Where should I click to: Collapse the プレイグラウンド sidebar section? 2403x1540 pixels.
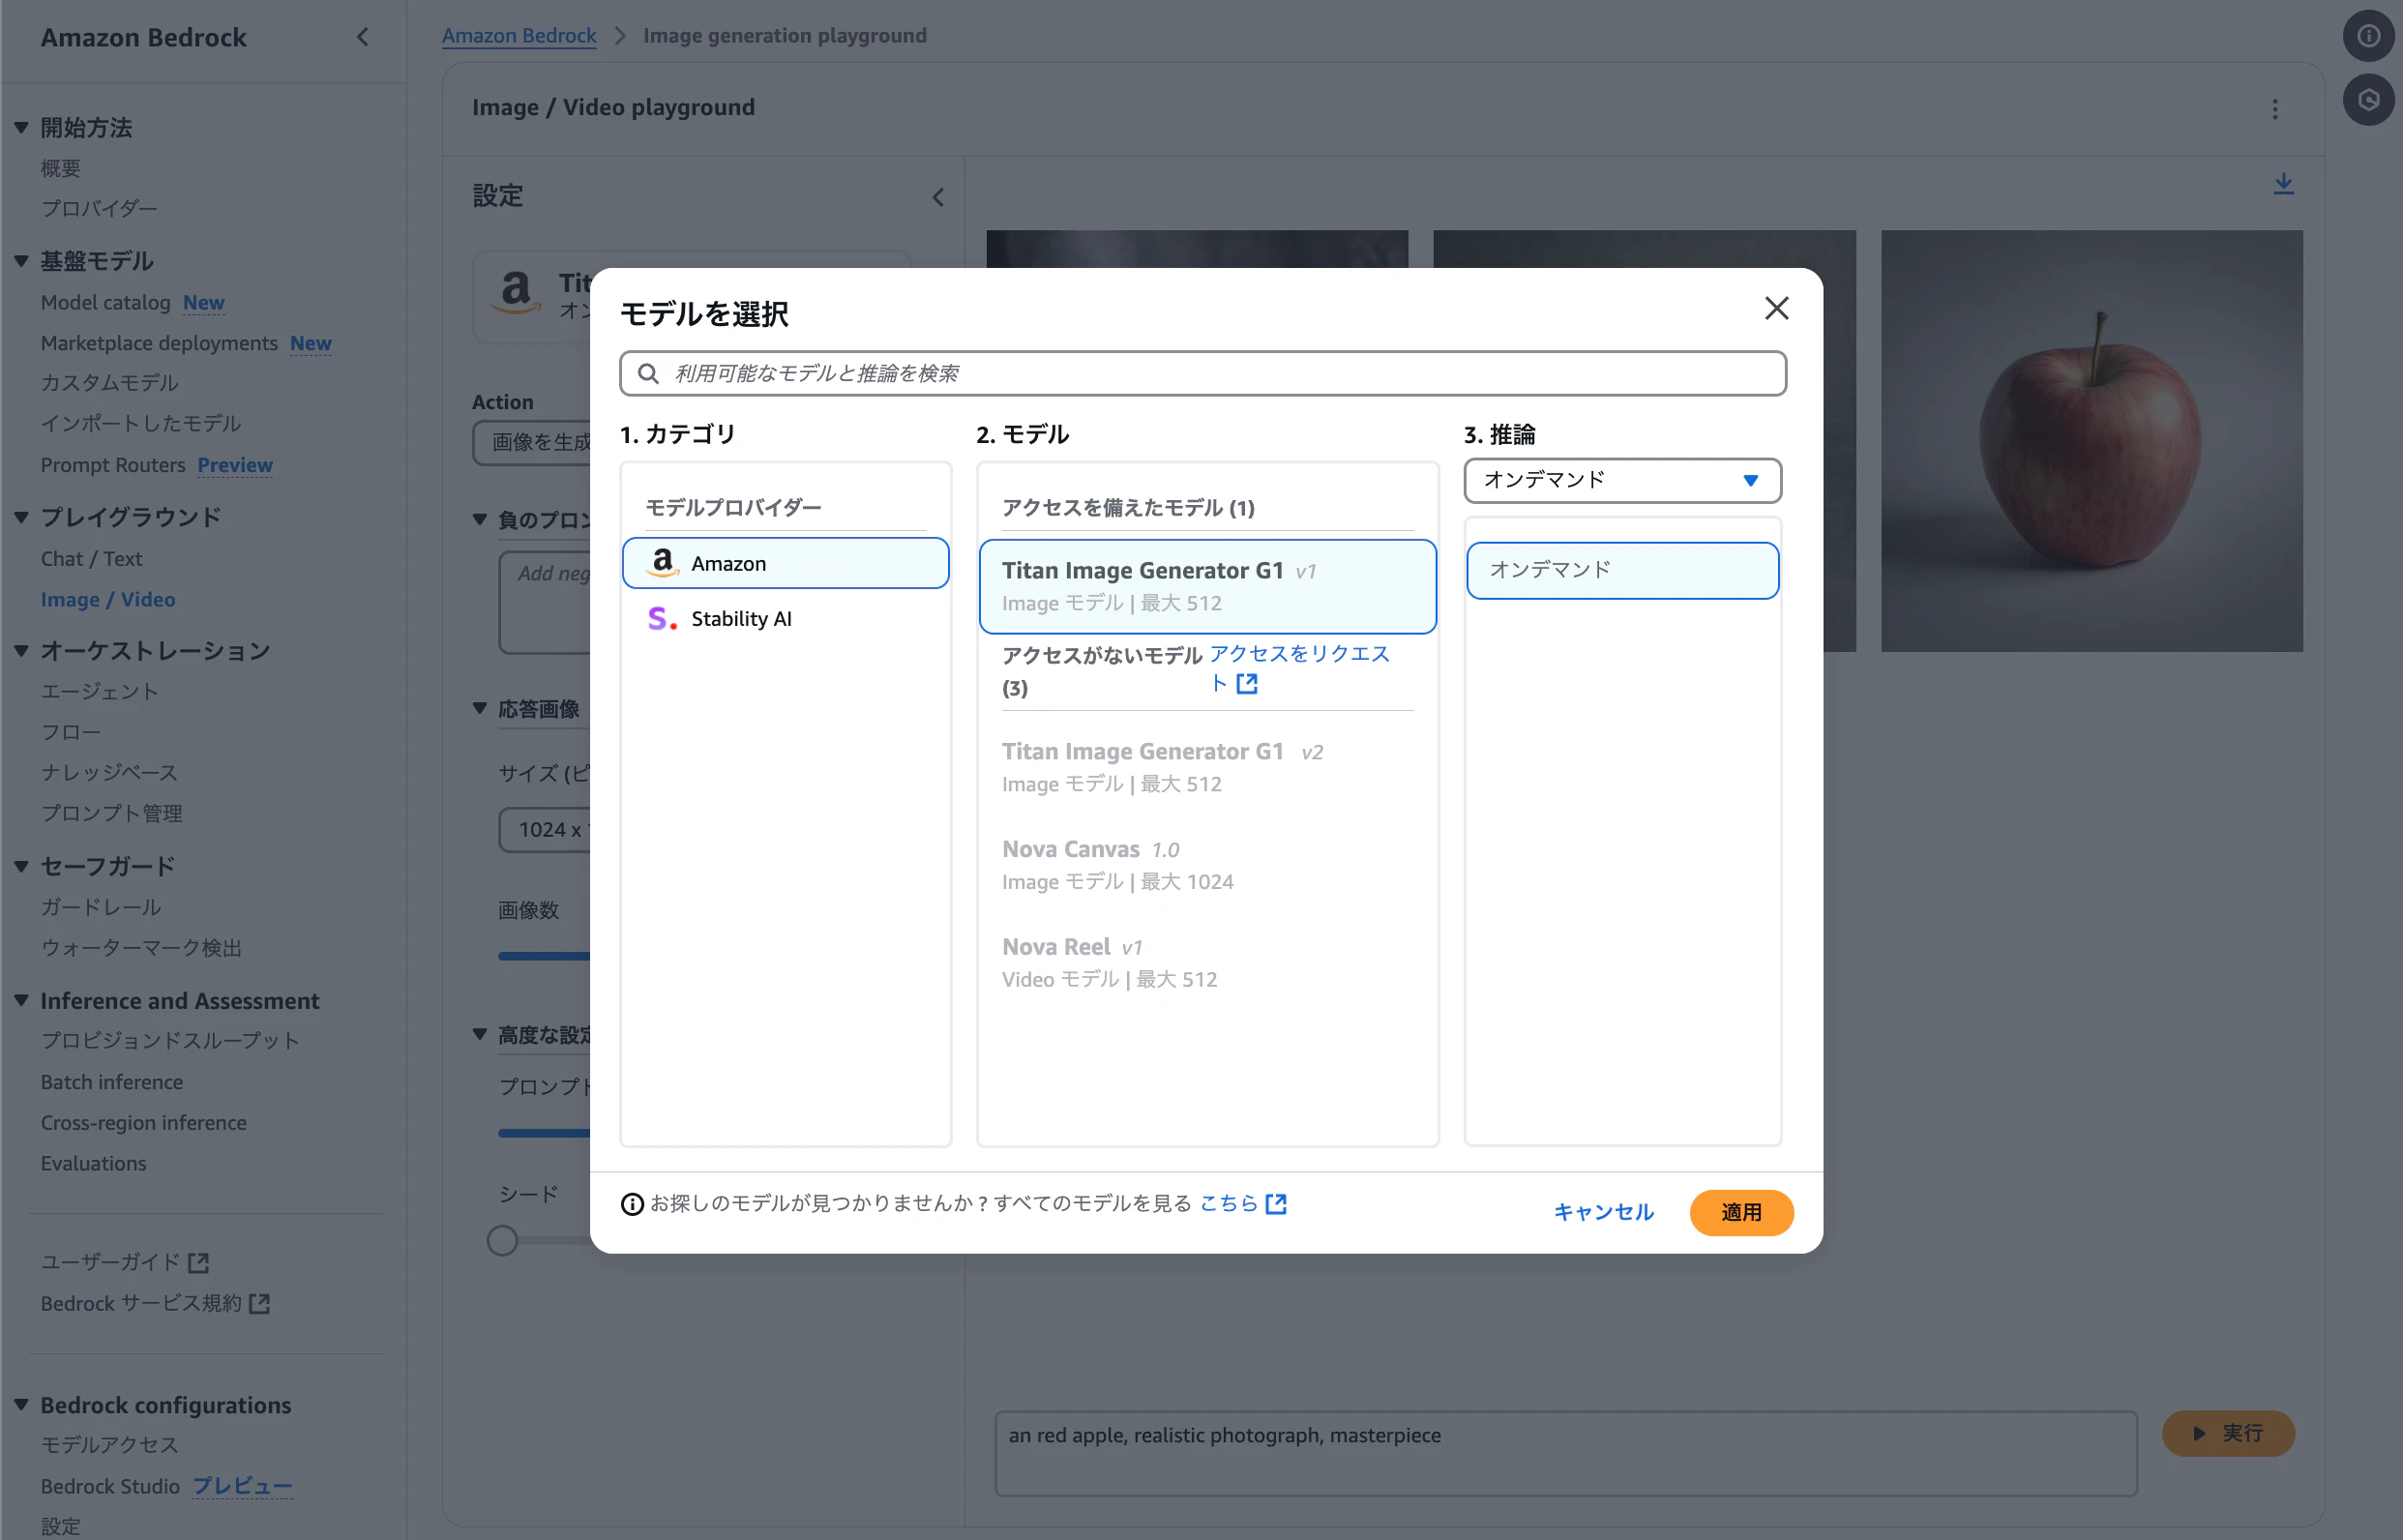(x=21, y=517)
